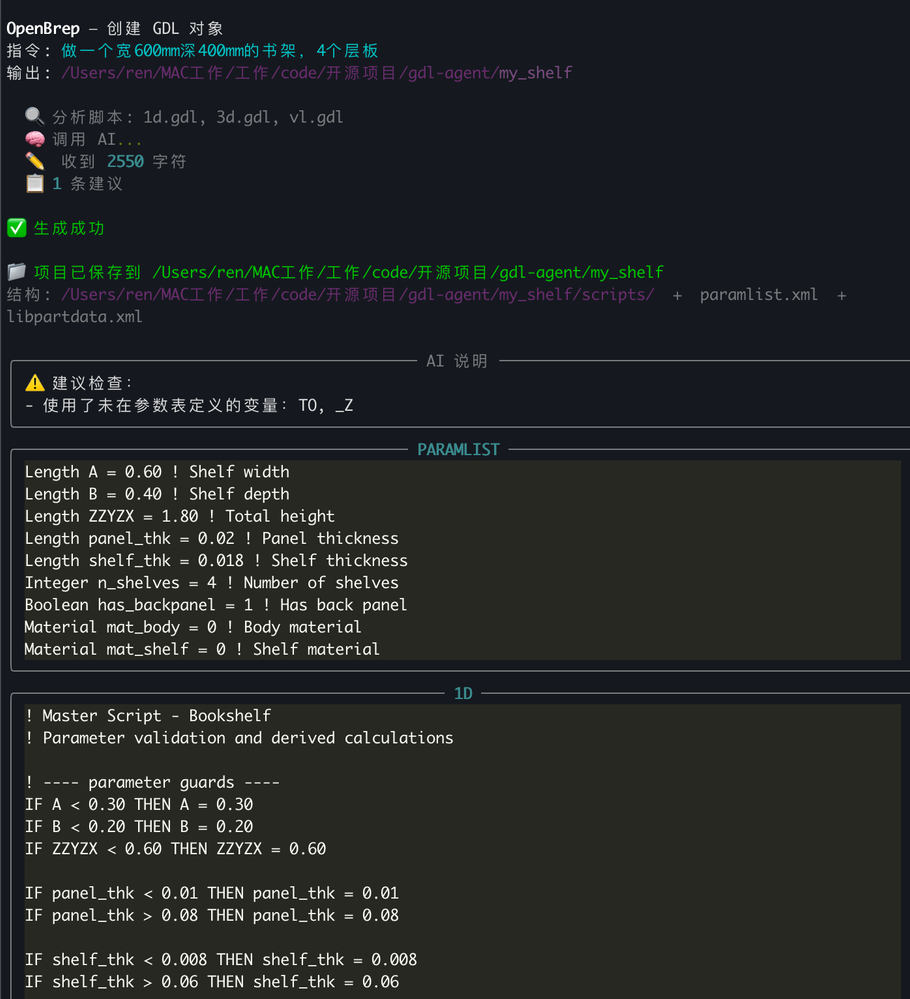Click the Length A = 0.60 Shelf width line
Viewport: 910px width, 999px height.
157,472
